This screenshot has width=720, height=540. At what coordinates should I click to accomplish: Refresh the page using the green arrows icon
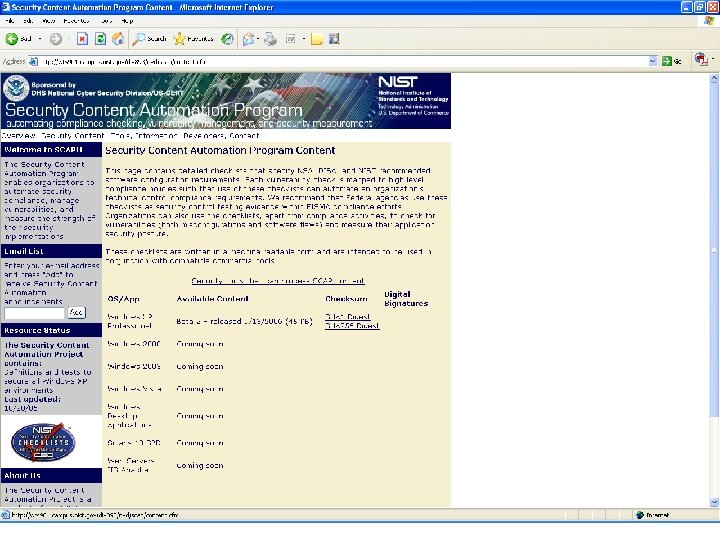coord(100,39)
